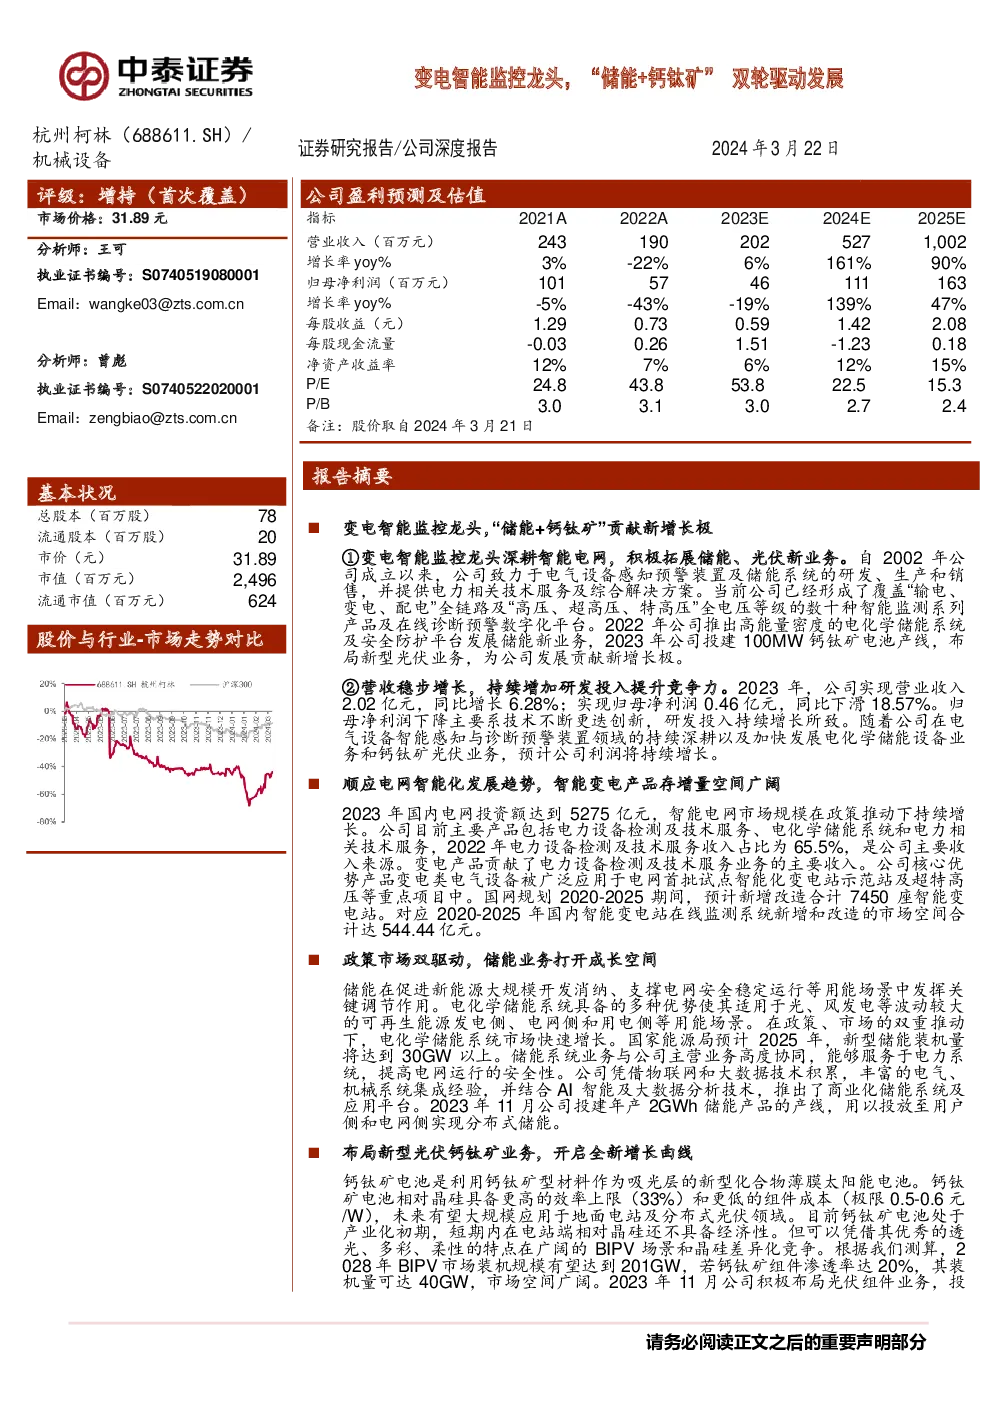Viewport: 992px width, 1403px height.
Task: Click the float market cap value 624
Action: coord(262,601)
